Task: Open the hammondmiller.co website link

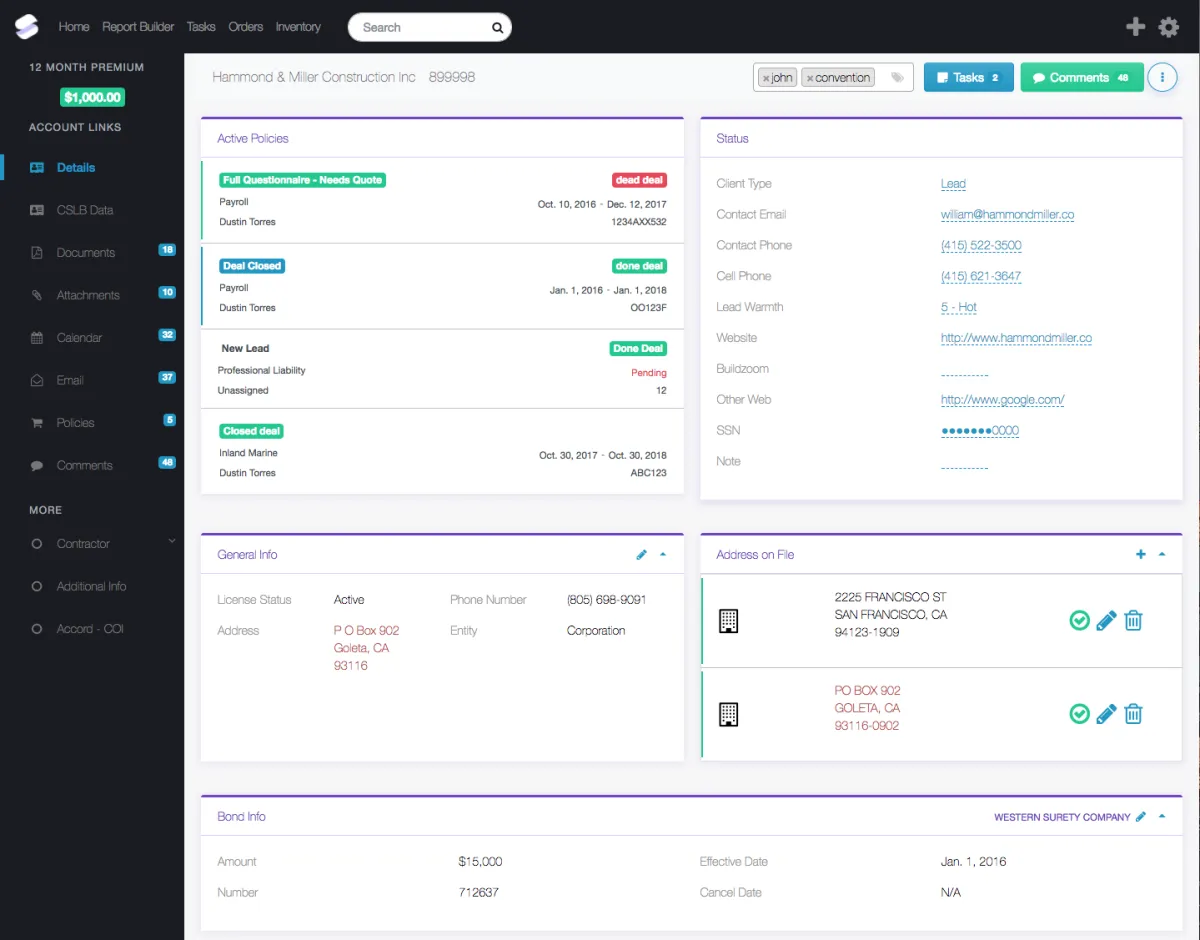Action: coord(1016,338)
